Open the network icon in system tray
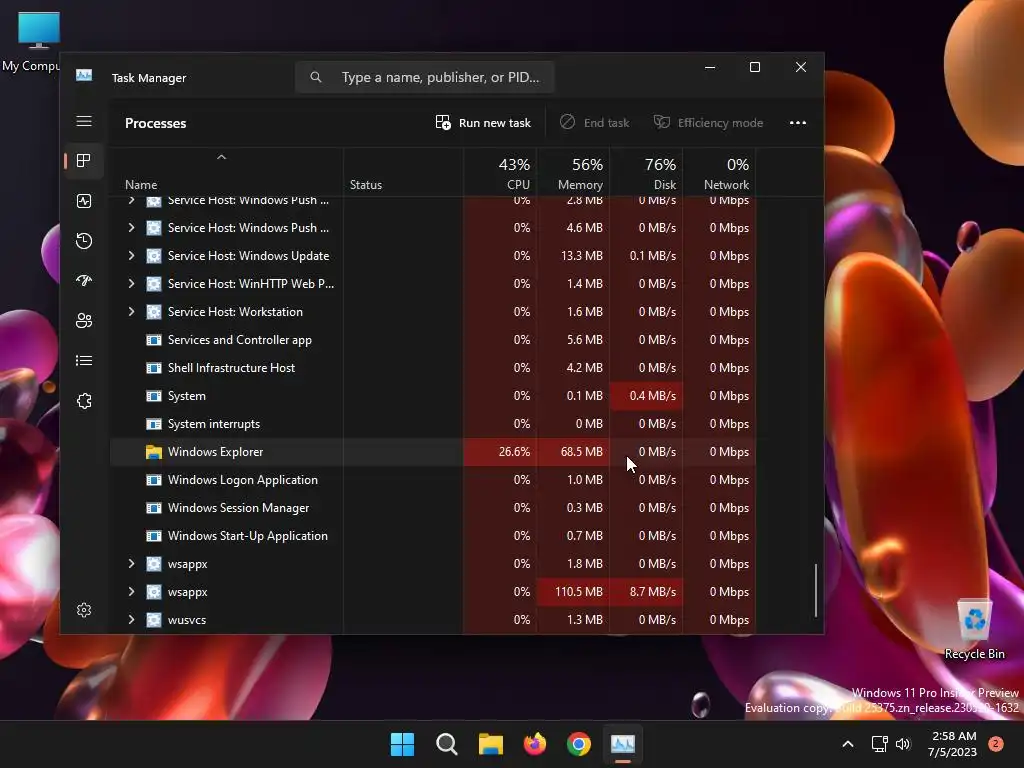 (879, 744)
